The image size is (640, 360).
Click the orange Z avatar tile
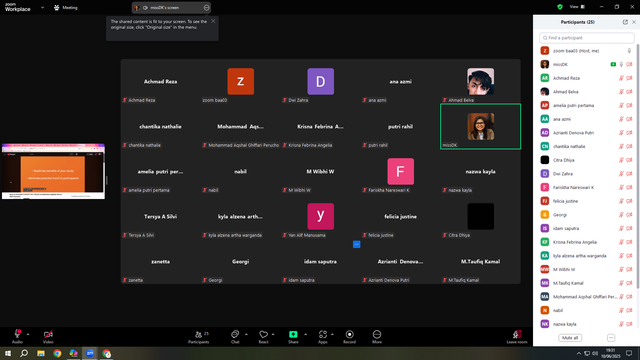click(x=240, y=81)
